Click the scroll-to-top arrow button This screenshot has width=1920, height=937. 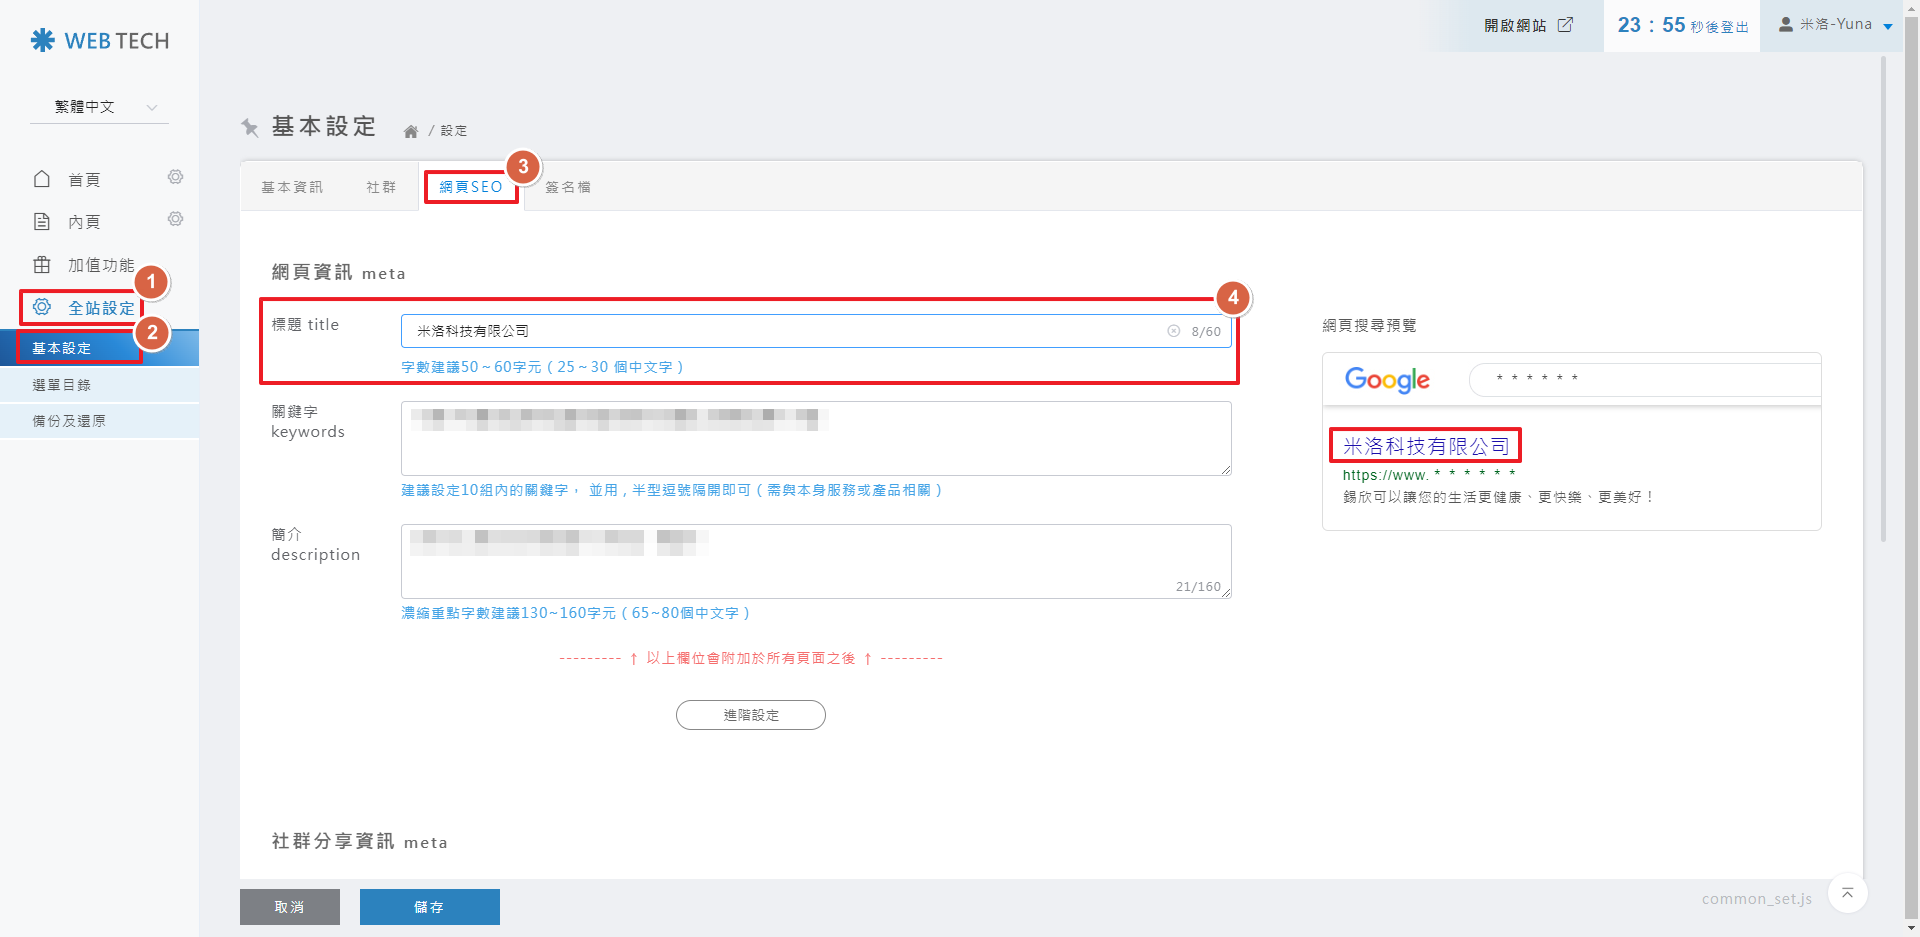pyautogui.click(x=1847, y=893)
